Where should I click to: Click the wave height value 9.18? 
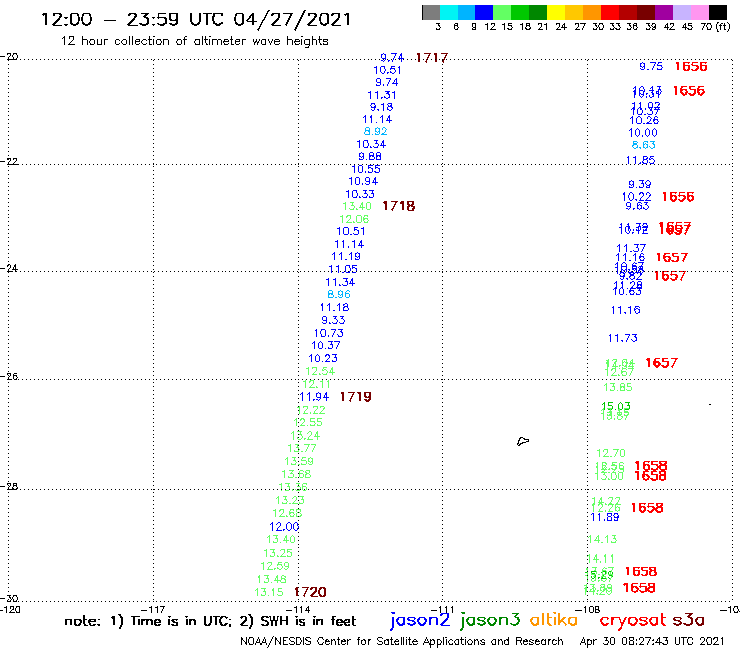click(x=381, y=107)
